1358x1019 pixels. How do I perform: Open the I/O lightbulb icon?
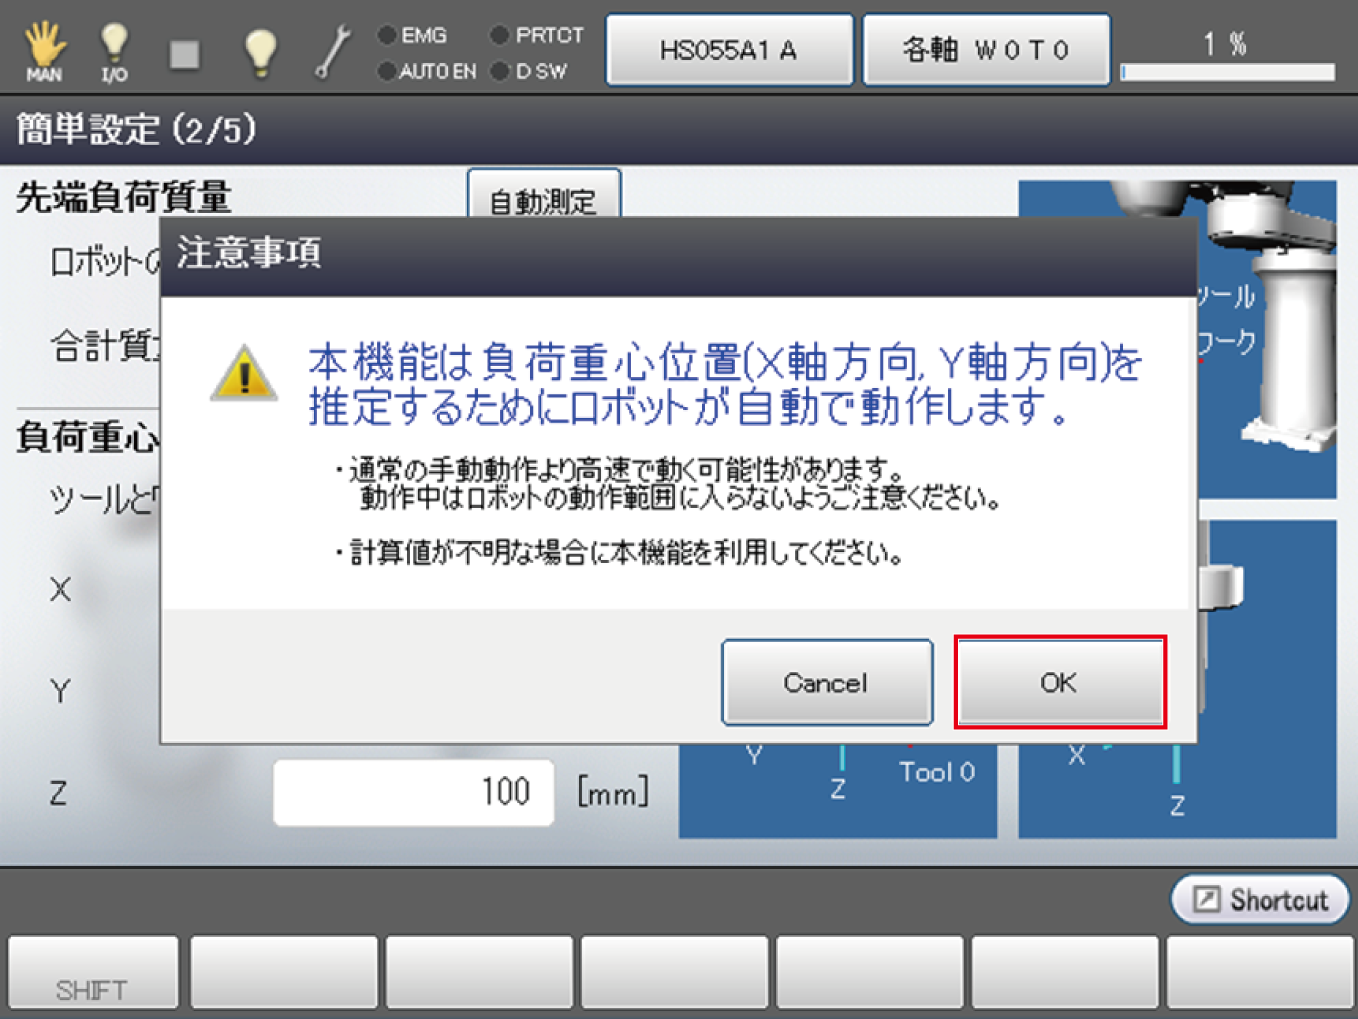point(114,50)
